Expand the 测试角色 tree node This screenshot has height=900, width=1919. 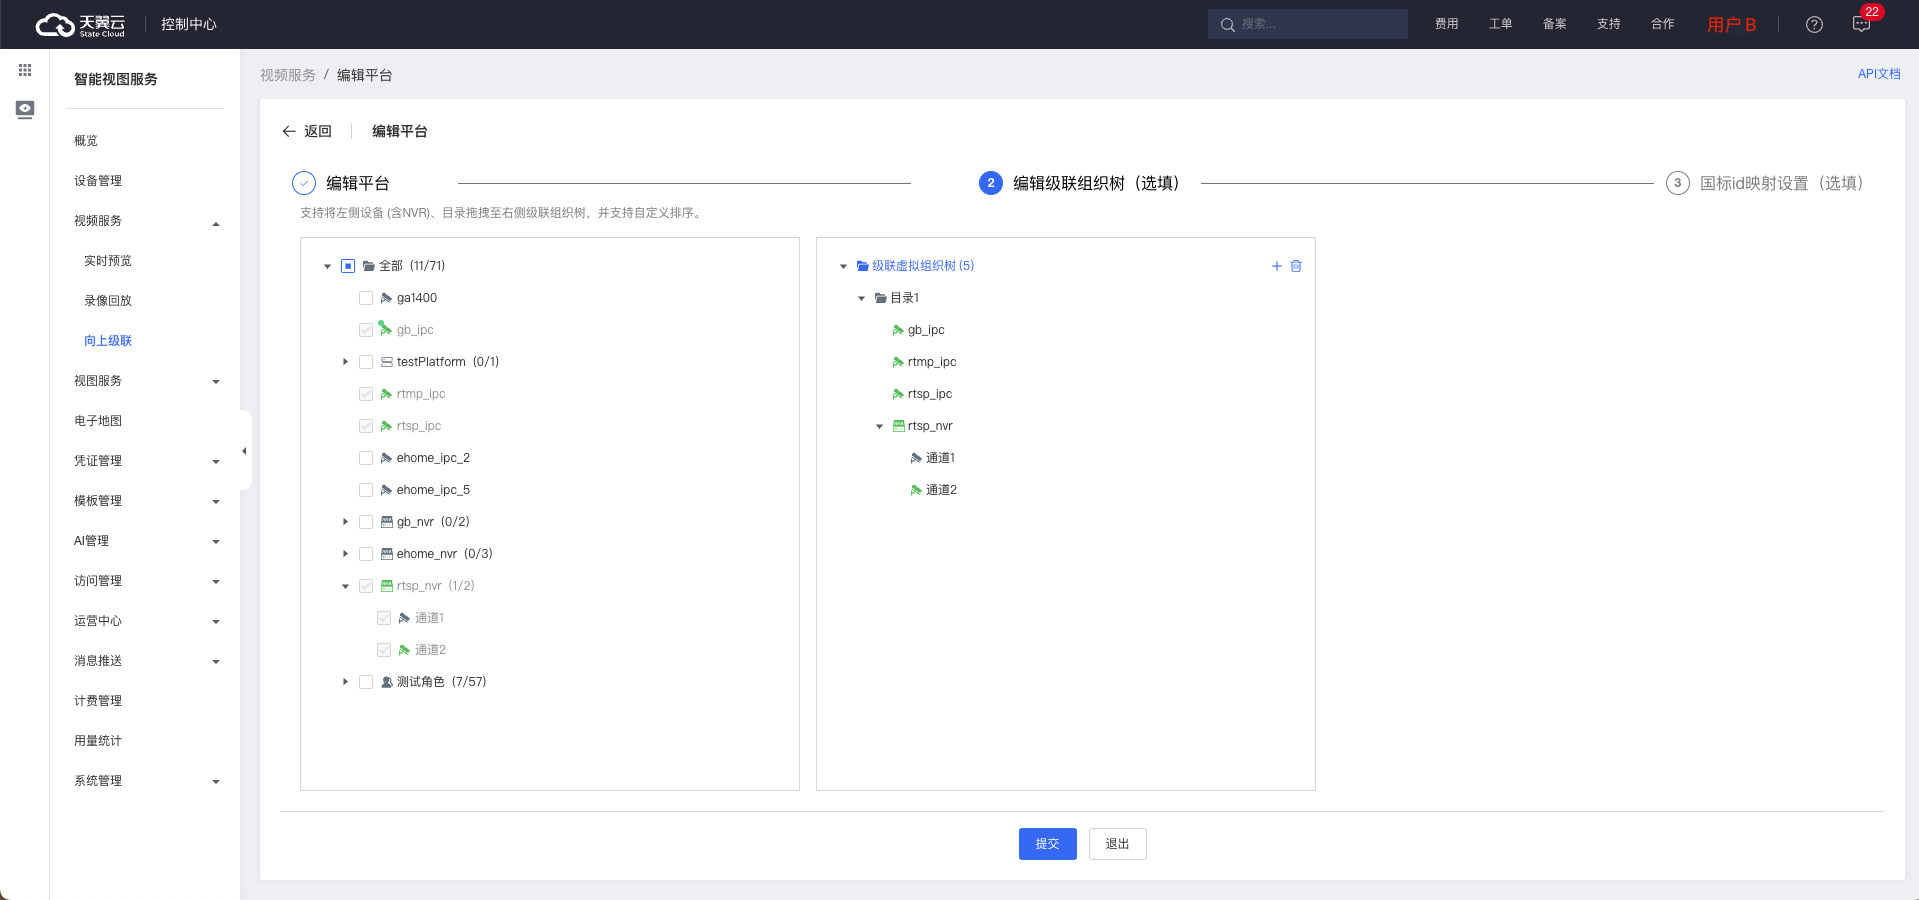tap(346, 682)
